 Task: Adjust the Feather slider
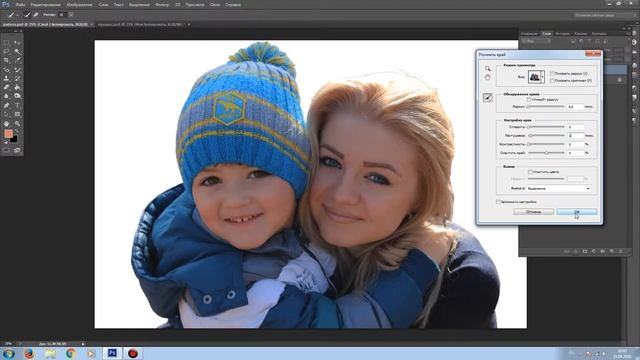point(546,135)
